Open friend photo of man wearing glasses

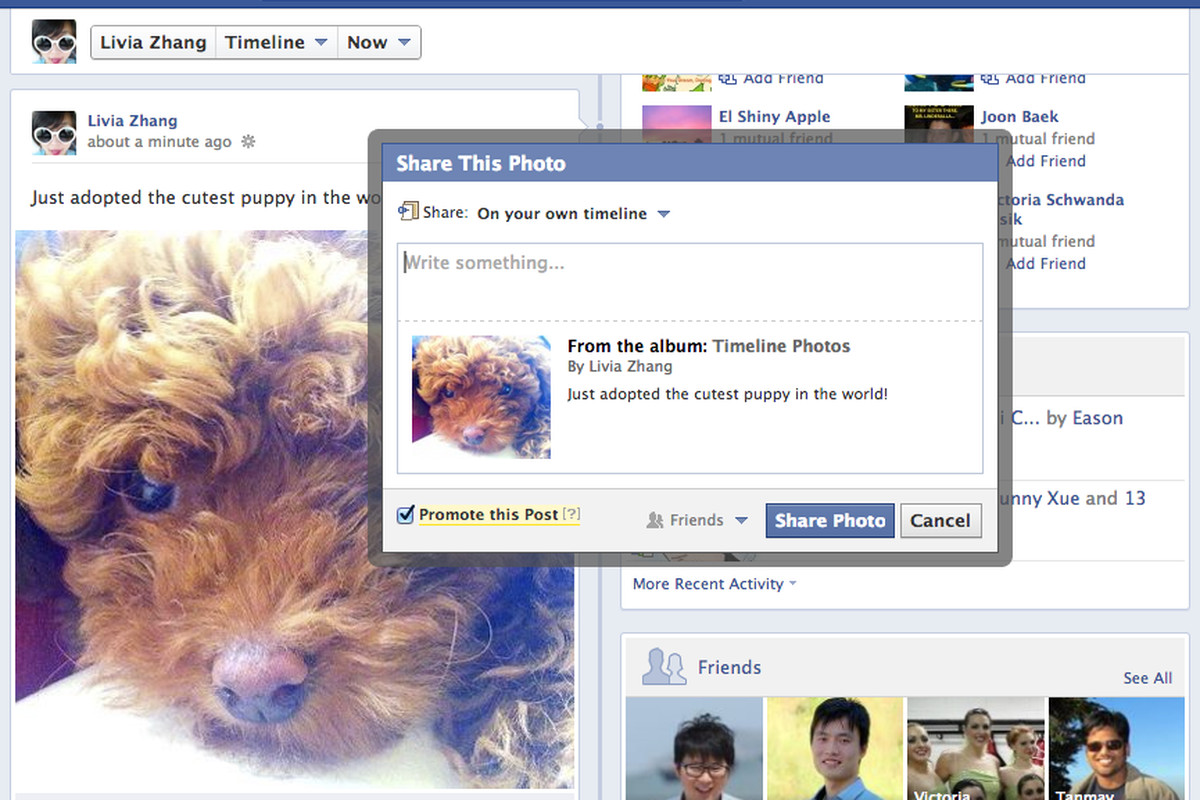pyautogui.click(x=694, y=749)
